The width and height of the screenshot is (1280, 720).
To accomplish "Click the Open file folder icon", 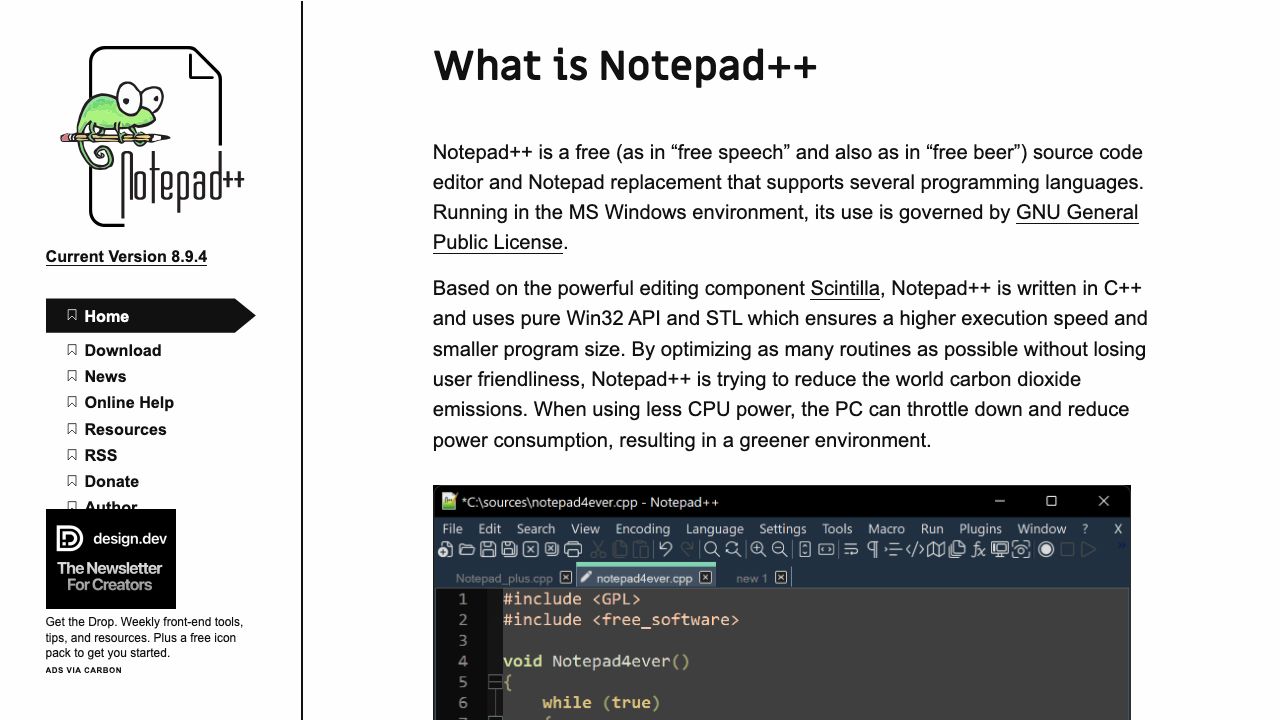I will point(467,549).
